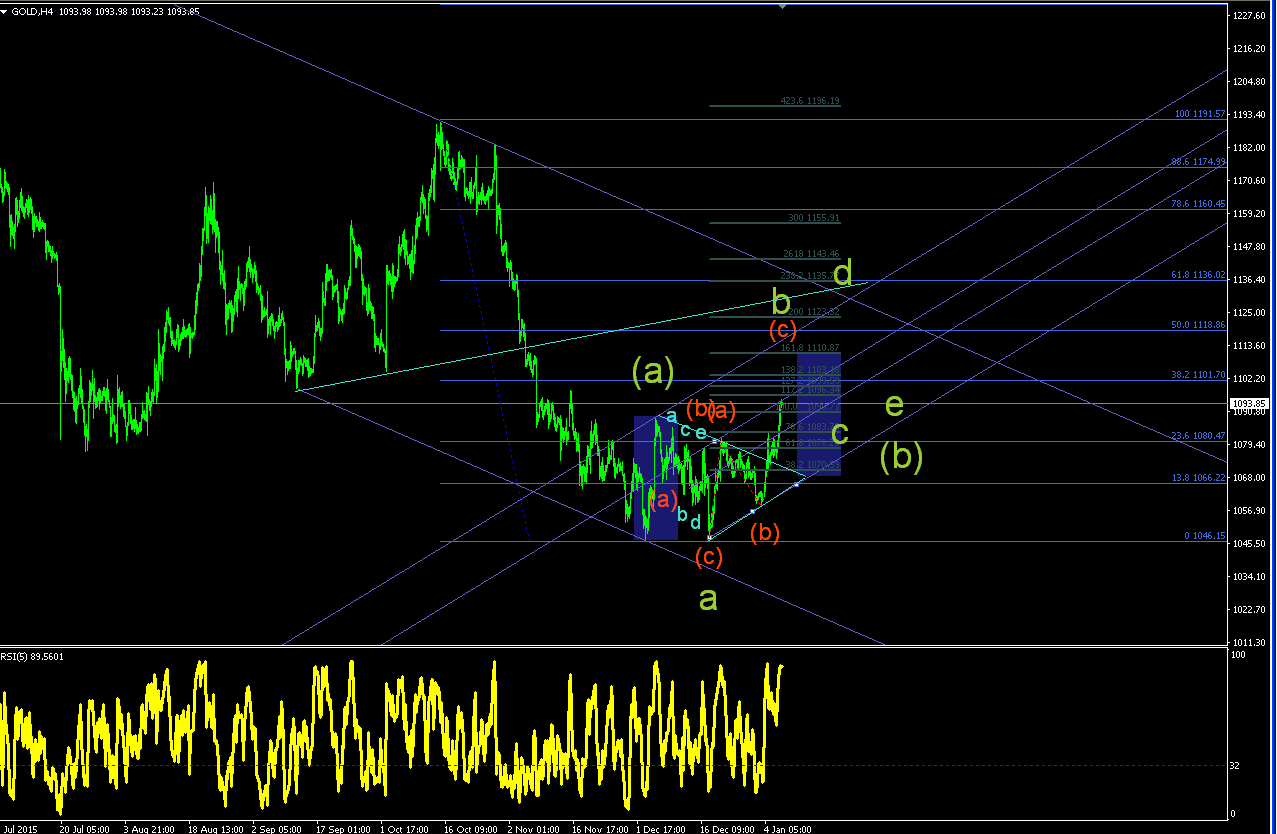1277x834 pixels.
Task: Click the 17 Sep 01:00 date label
Action: (x=343, y=829)
